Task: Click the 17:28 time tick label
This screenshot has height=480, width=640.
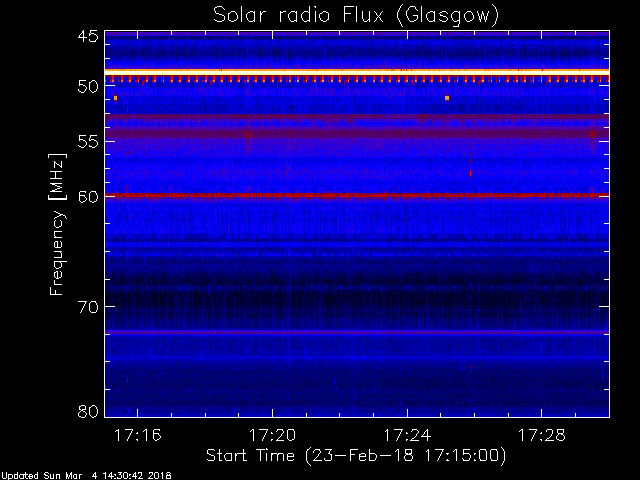Action: click(542, 435)
